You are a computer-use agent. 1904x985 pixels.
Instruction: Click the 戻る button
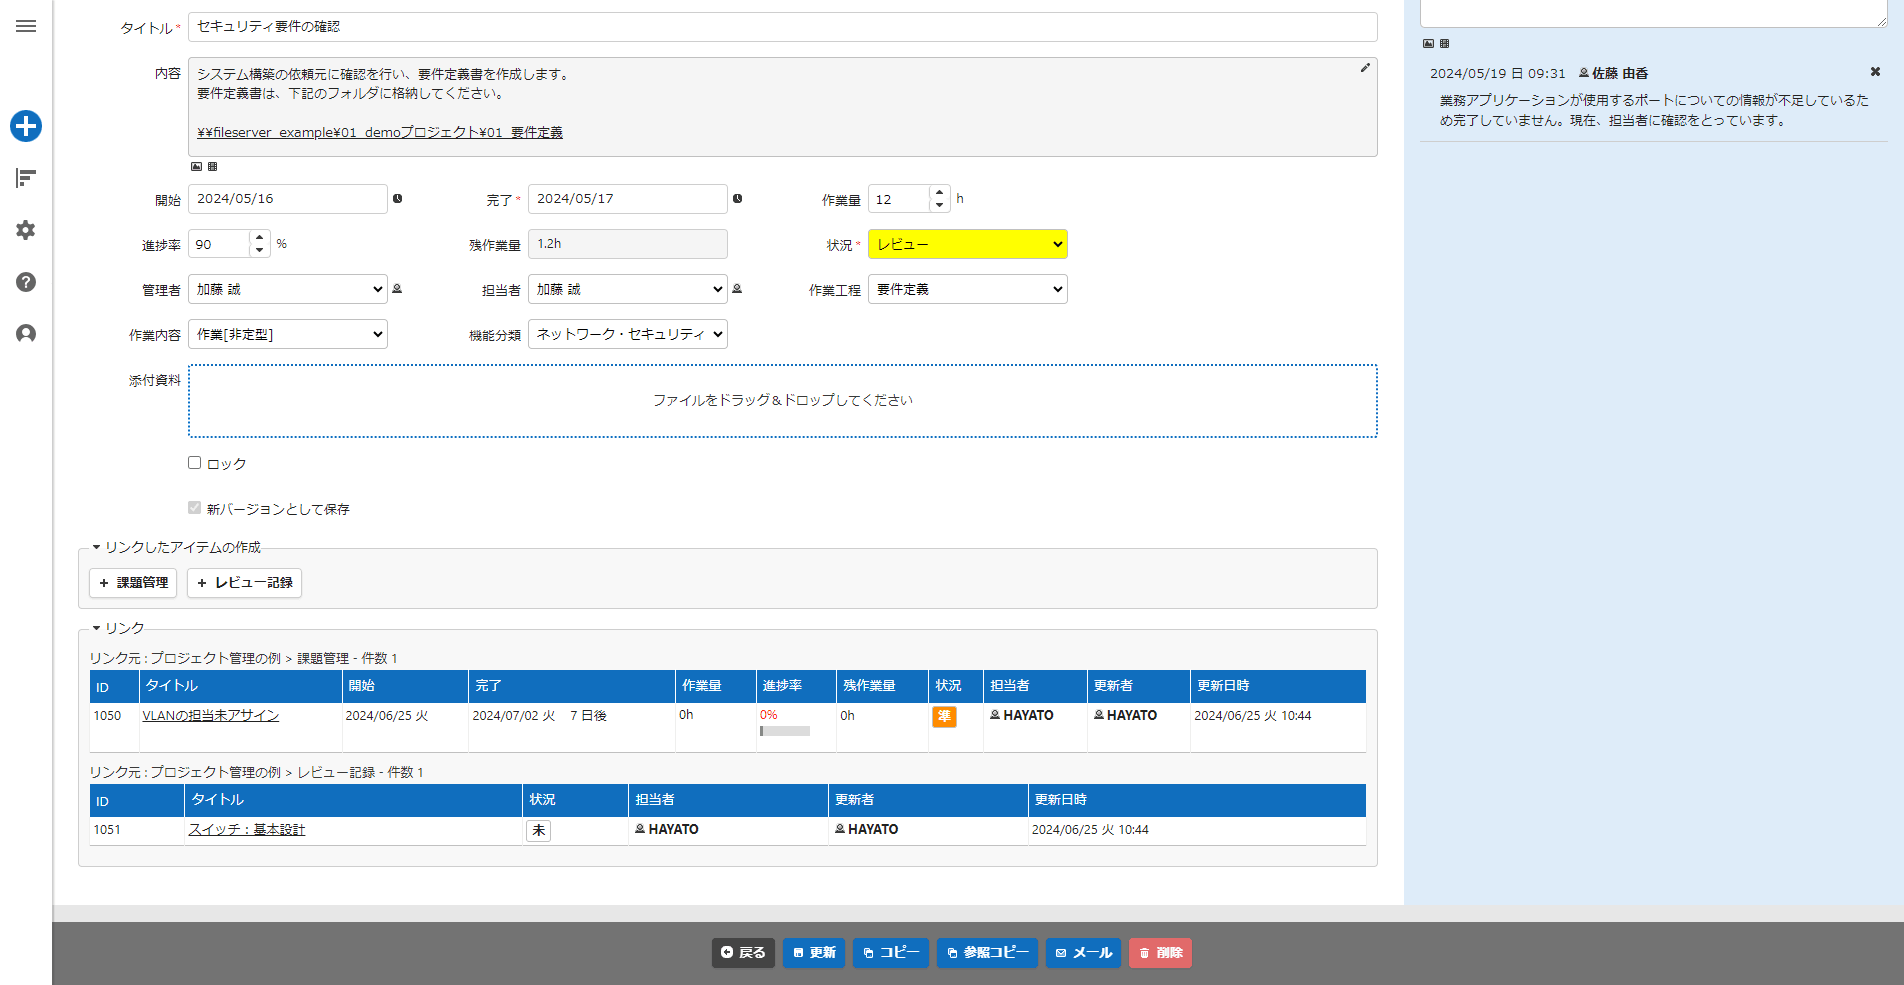(x=743, y=953)
